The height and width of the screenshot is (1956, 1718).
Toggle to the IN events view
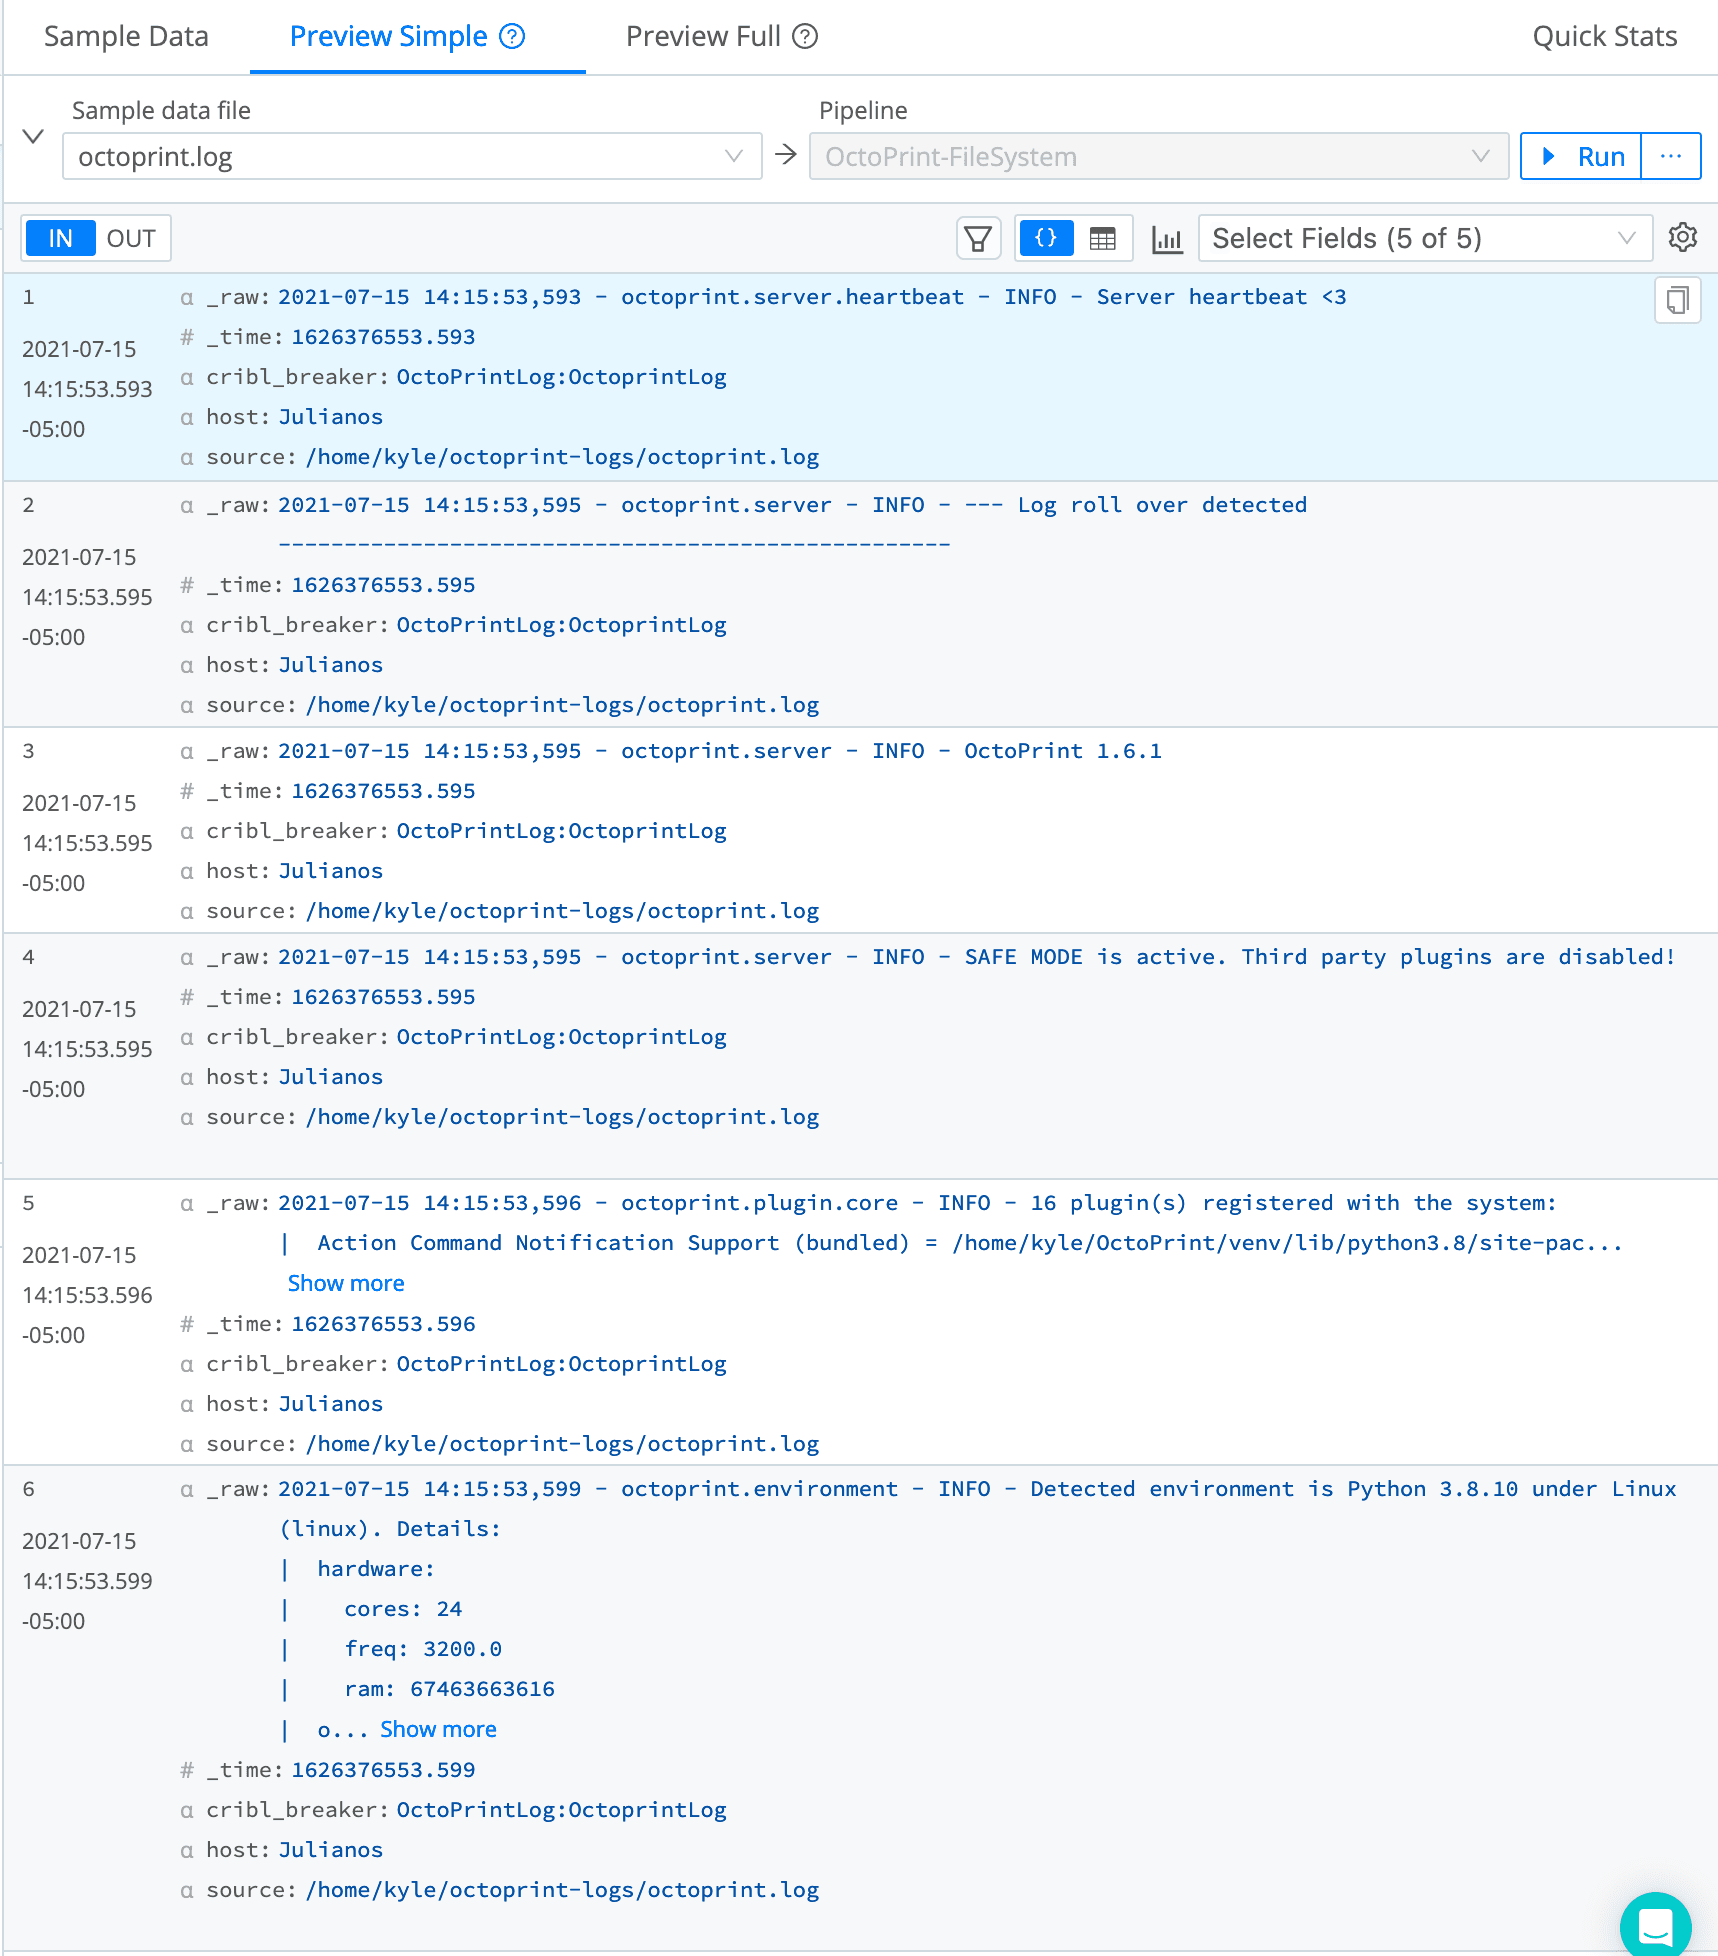[60, 239]
